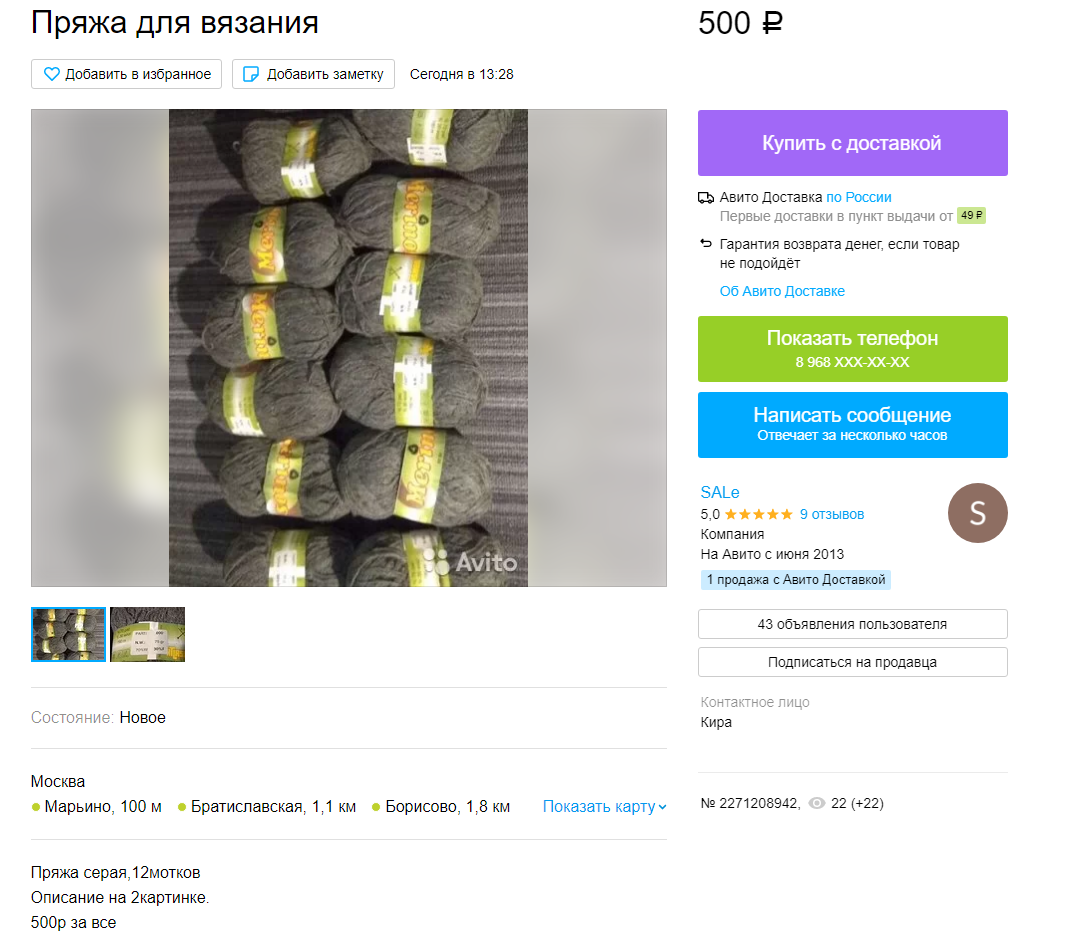View 43 объявления пользователя
The height and width of the screenshot is (932, 1080).
tap(852, 624)
